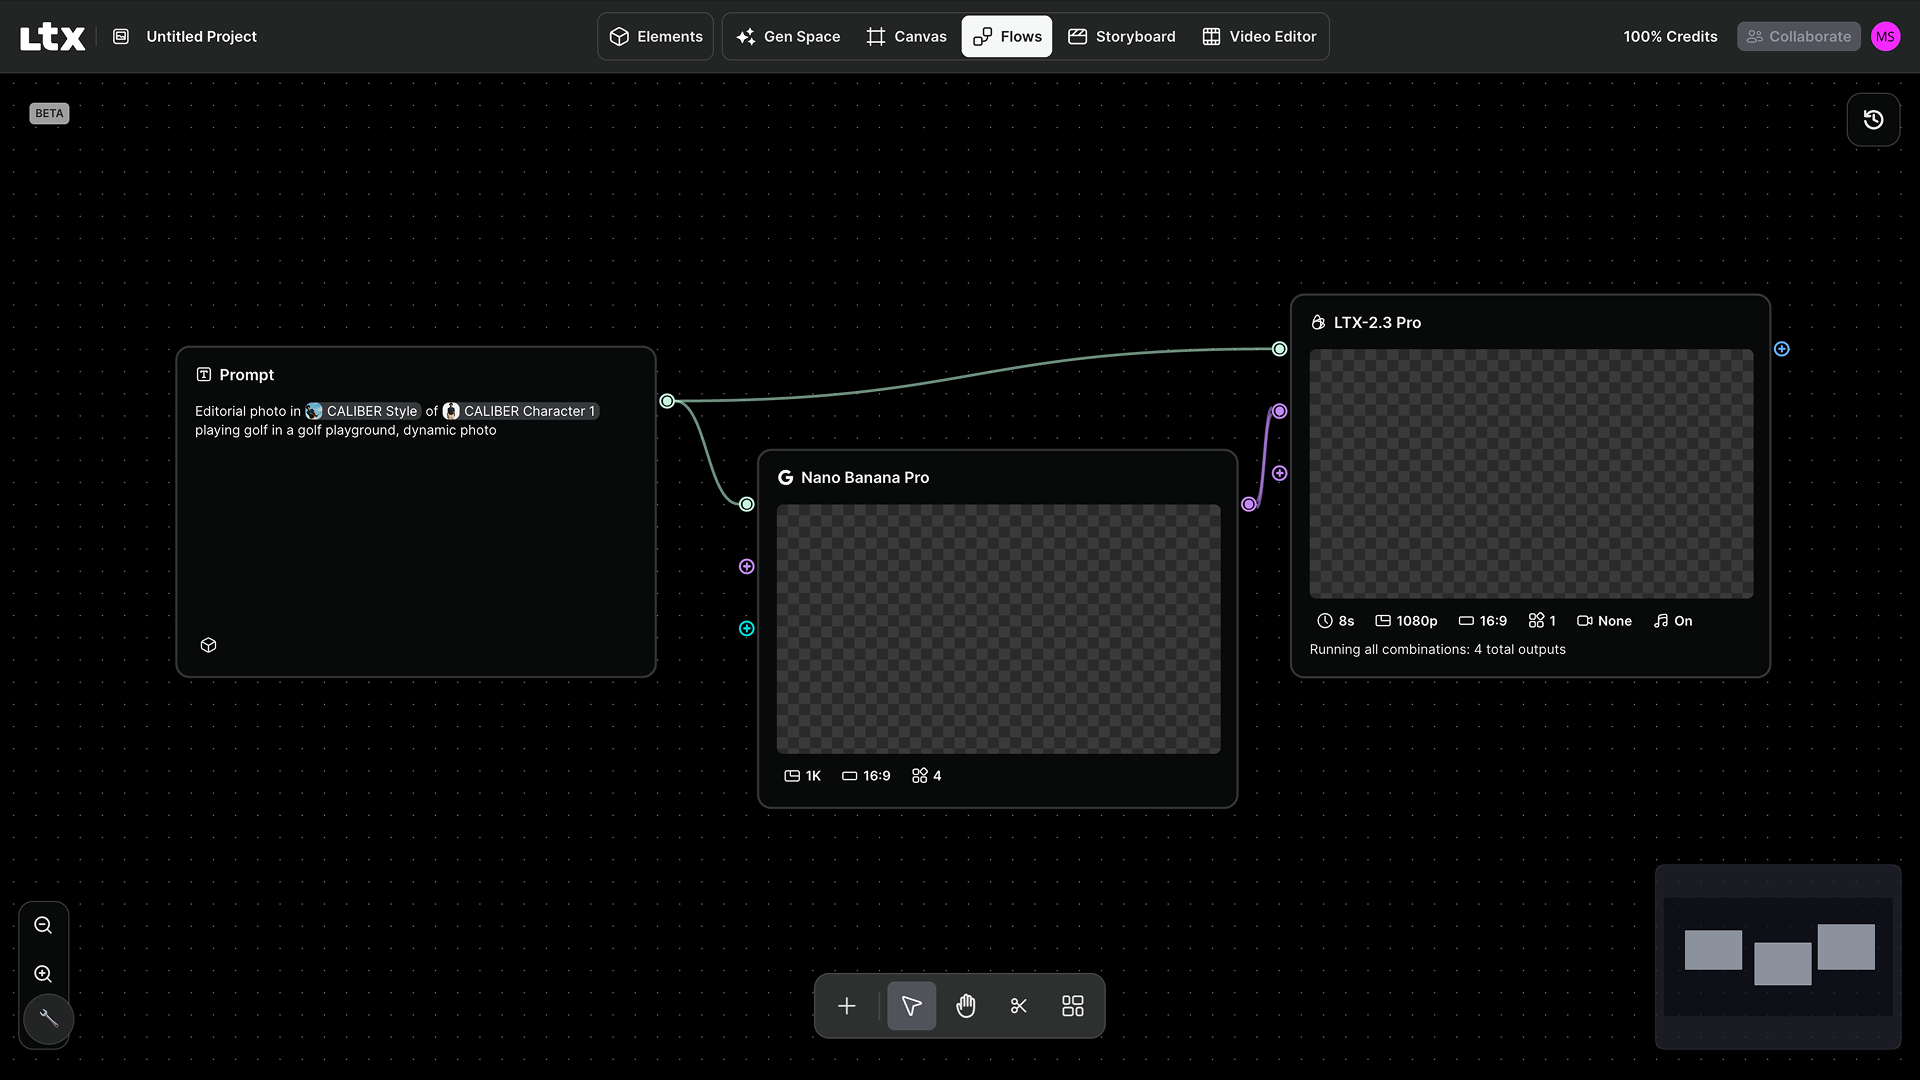Click the LTX-2.3 Pro green prompt connector
This screenshot has height=1080, width=1920.
coord(1280,349)
